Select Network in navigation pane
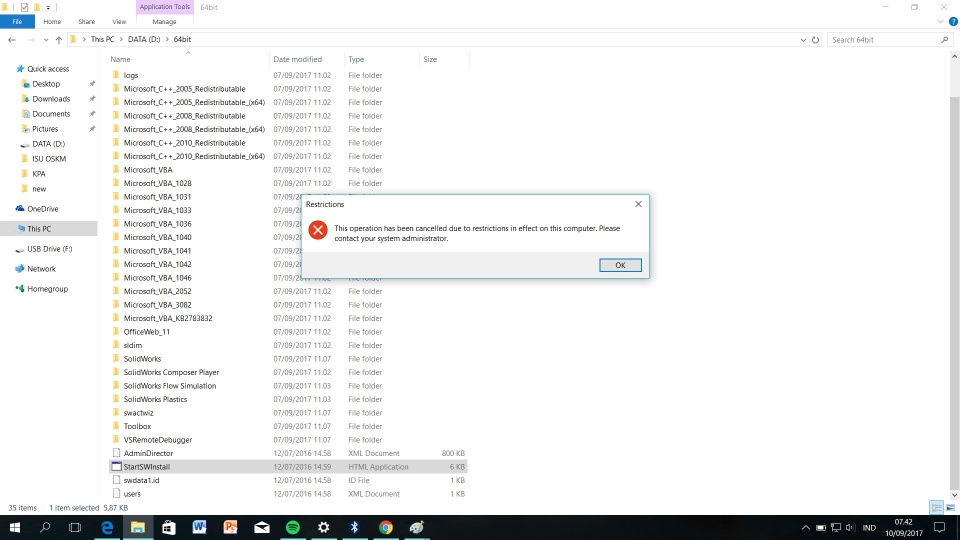This screenshot has width=960, height=540. 41,269
